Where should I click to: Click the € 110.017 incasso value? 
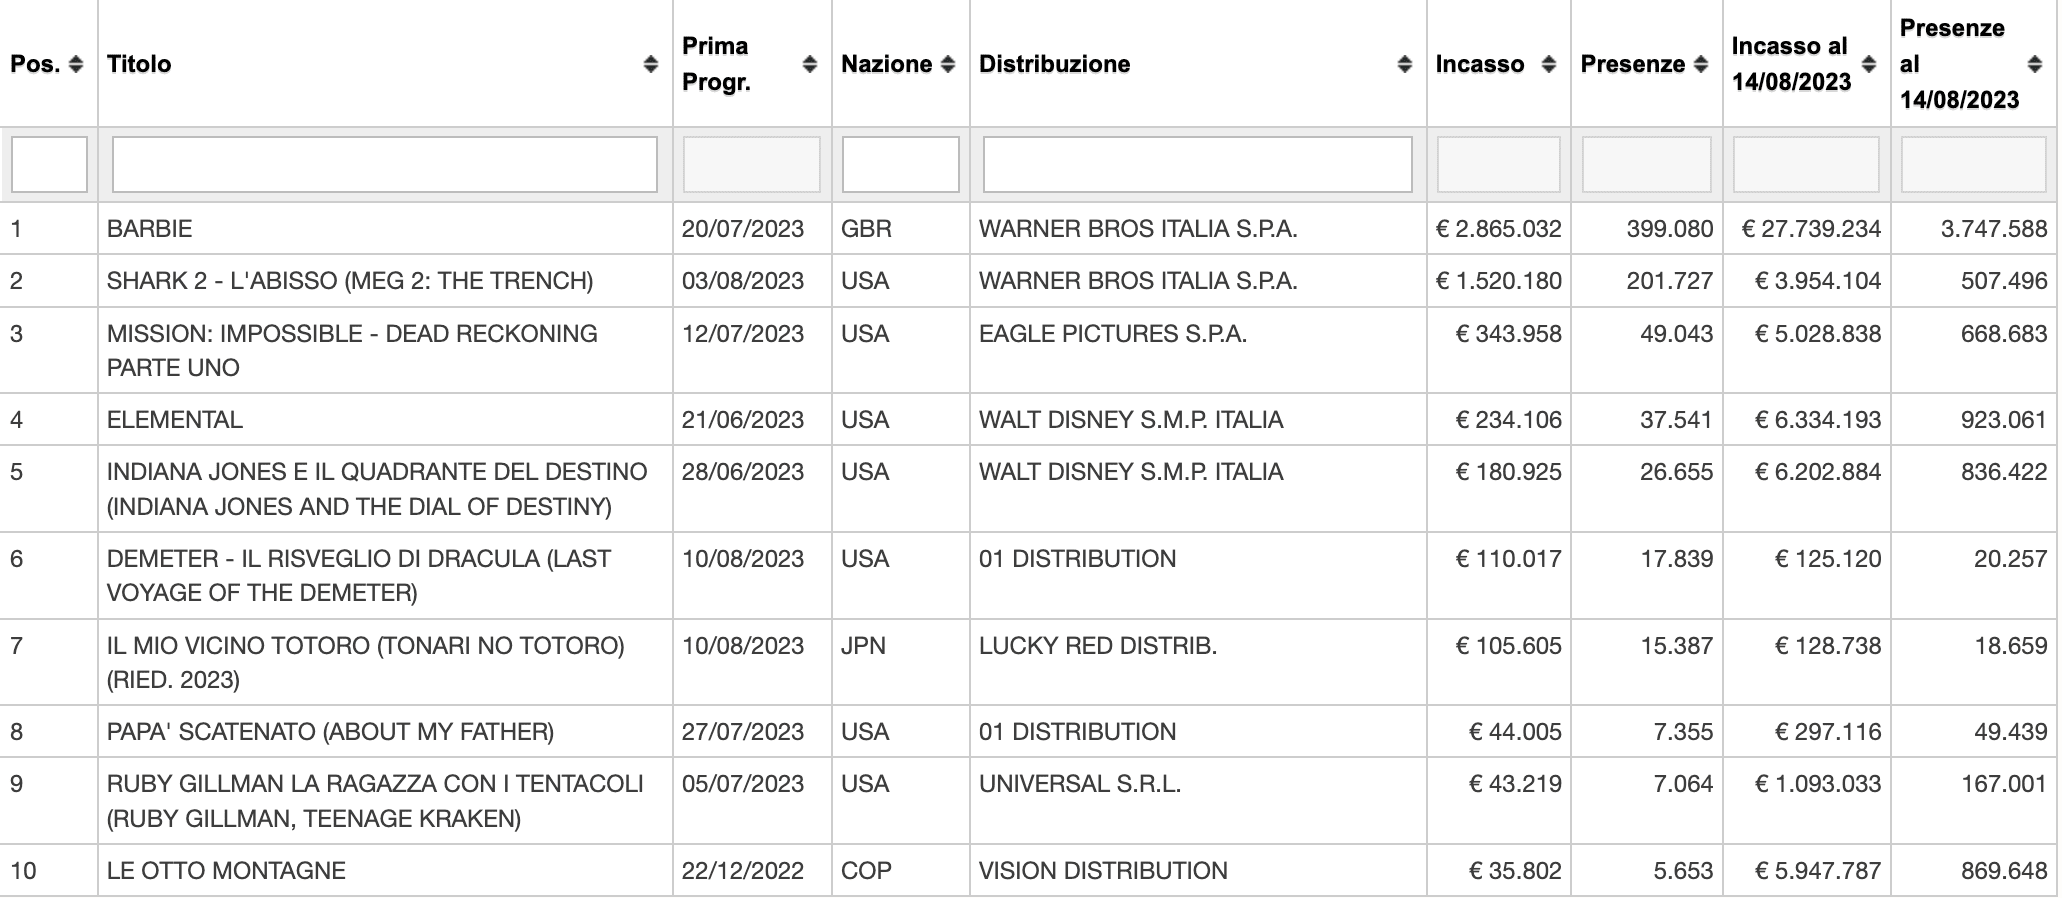pyautogui.click(x=1509, y=559)
